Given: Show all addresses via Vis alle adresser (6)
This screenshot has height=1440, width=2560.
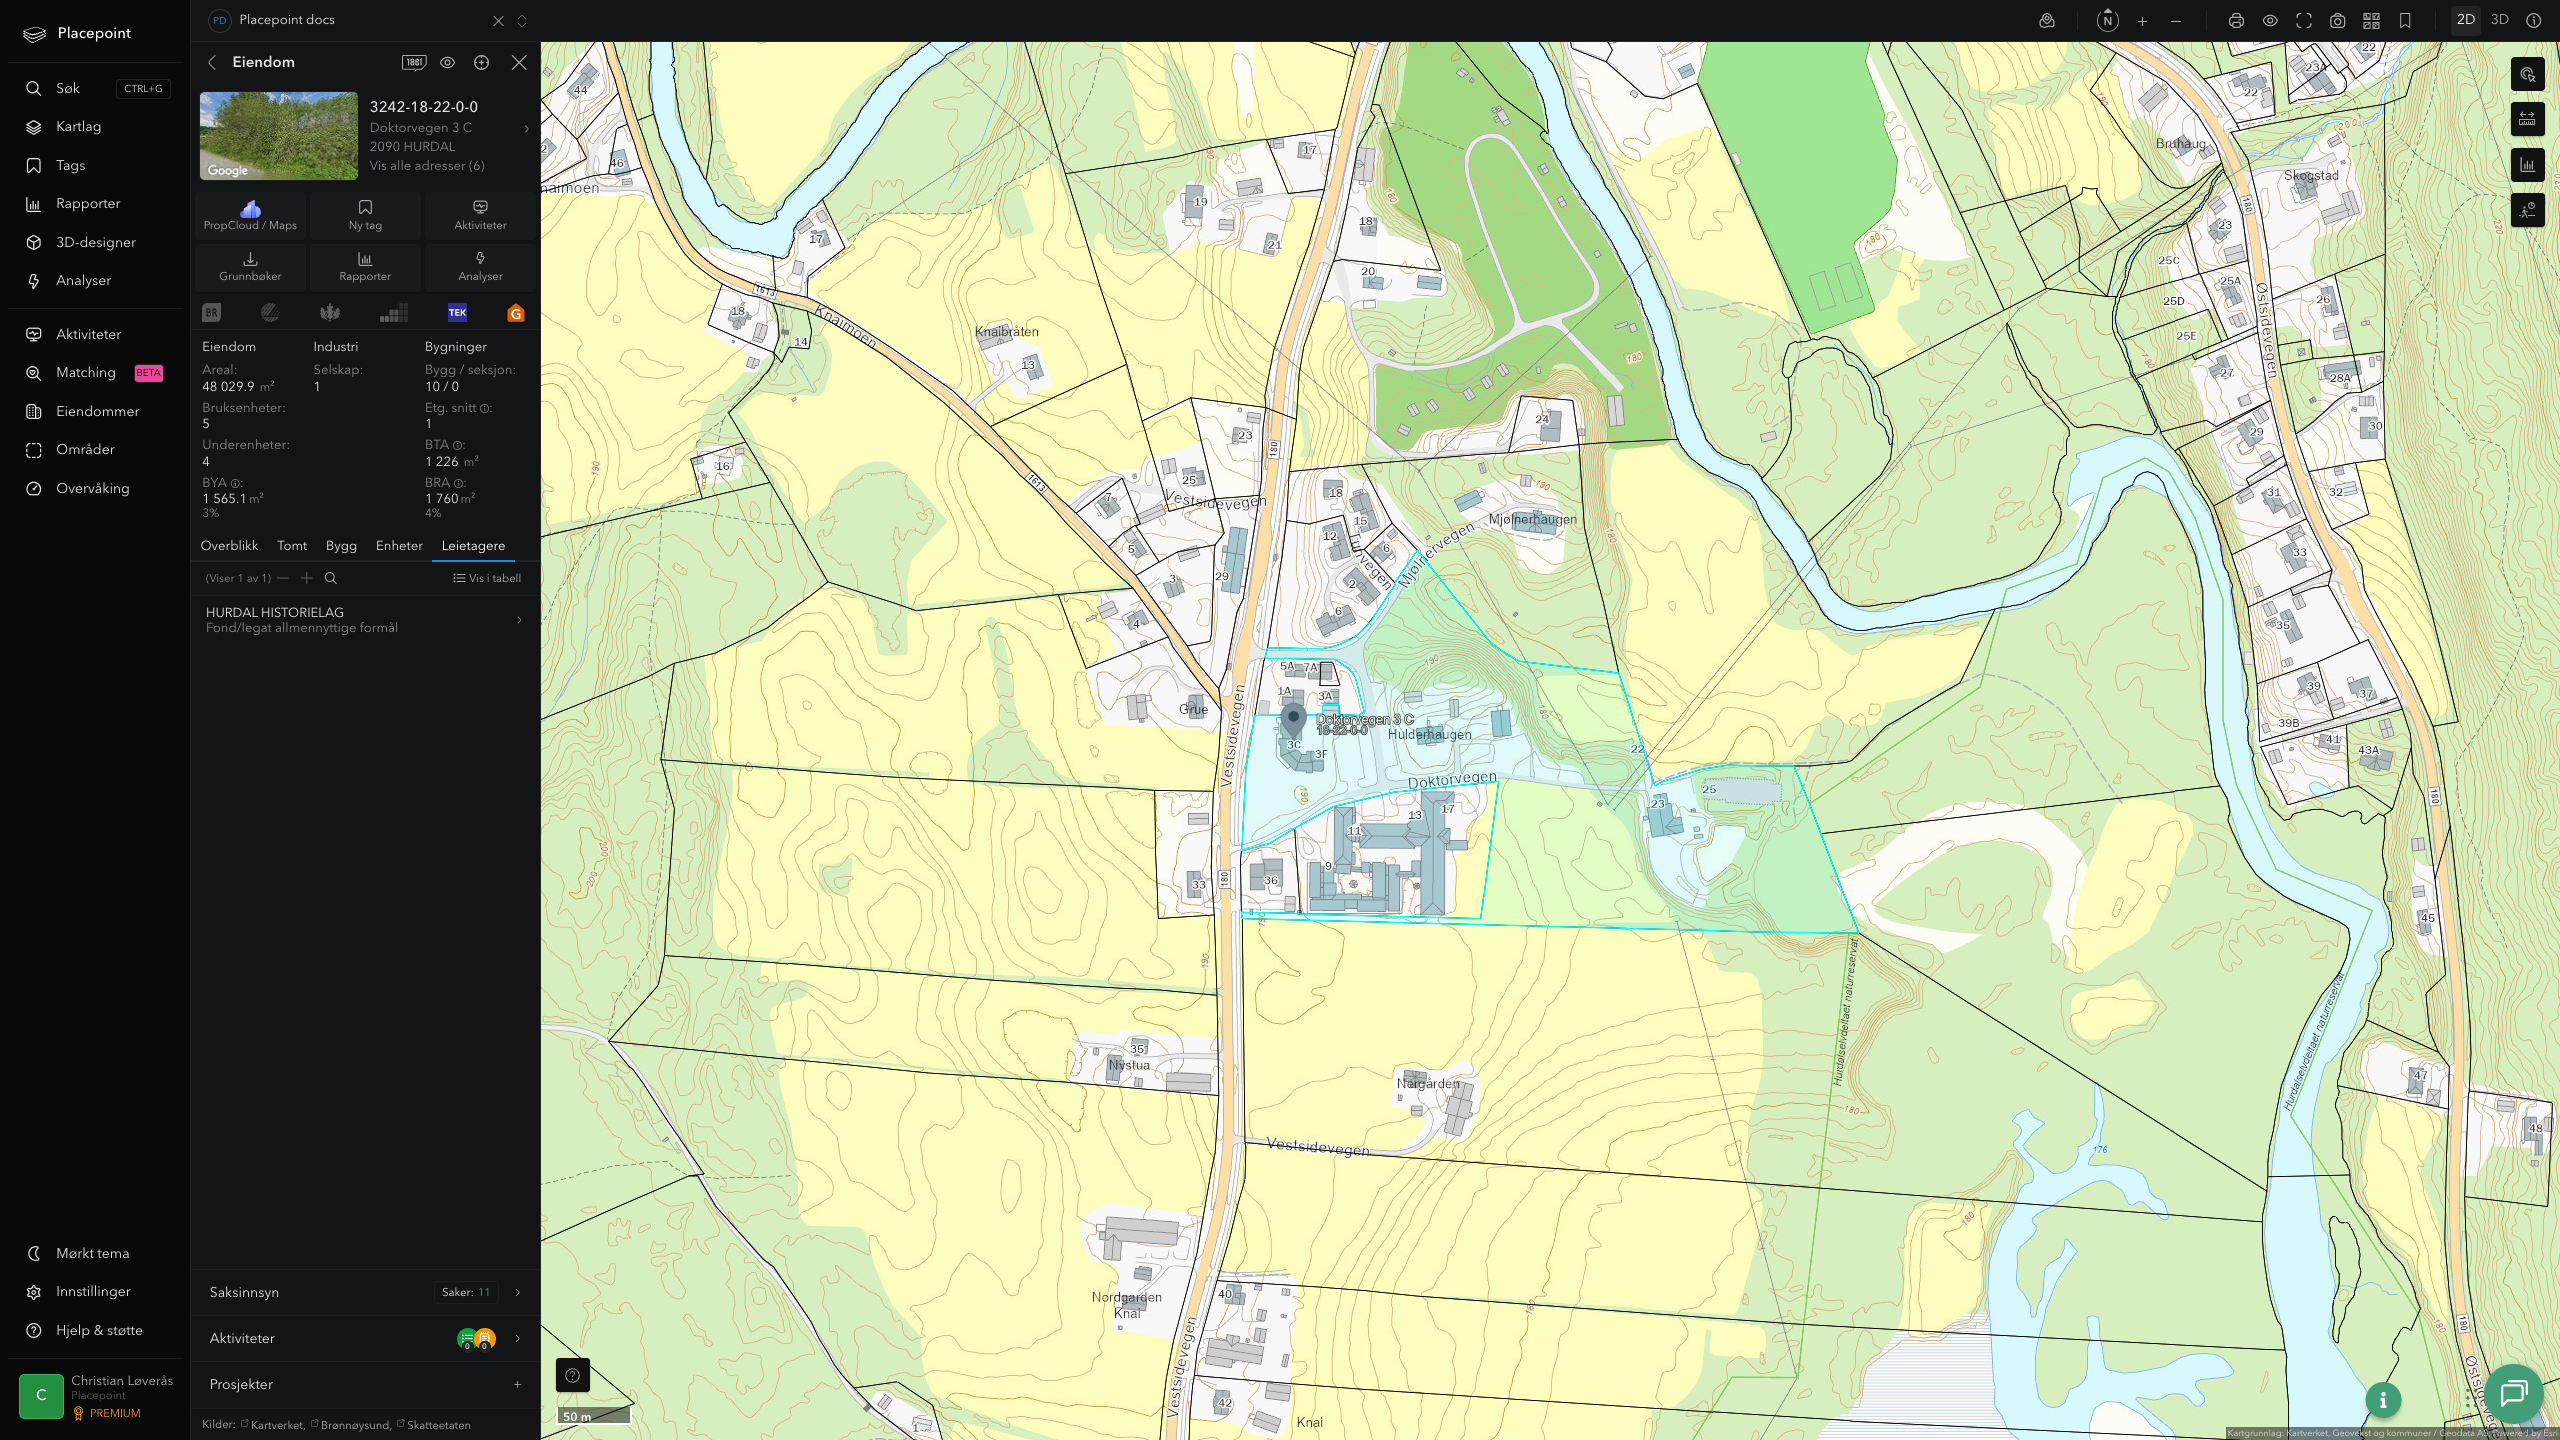Looking at the screenshot, I should tap(427, 166).
